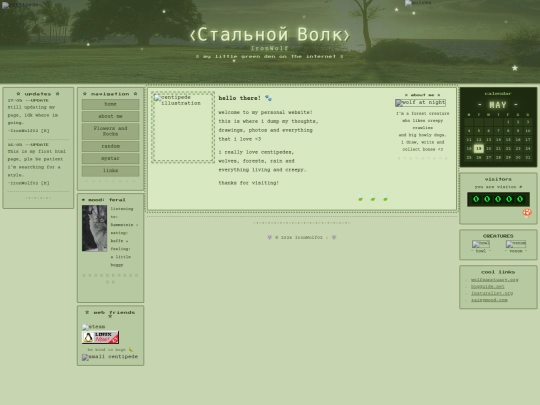Click the broken centipede image in header corner

20,5
